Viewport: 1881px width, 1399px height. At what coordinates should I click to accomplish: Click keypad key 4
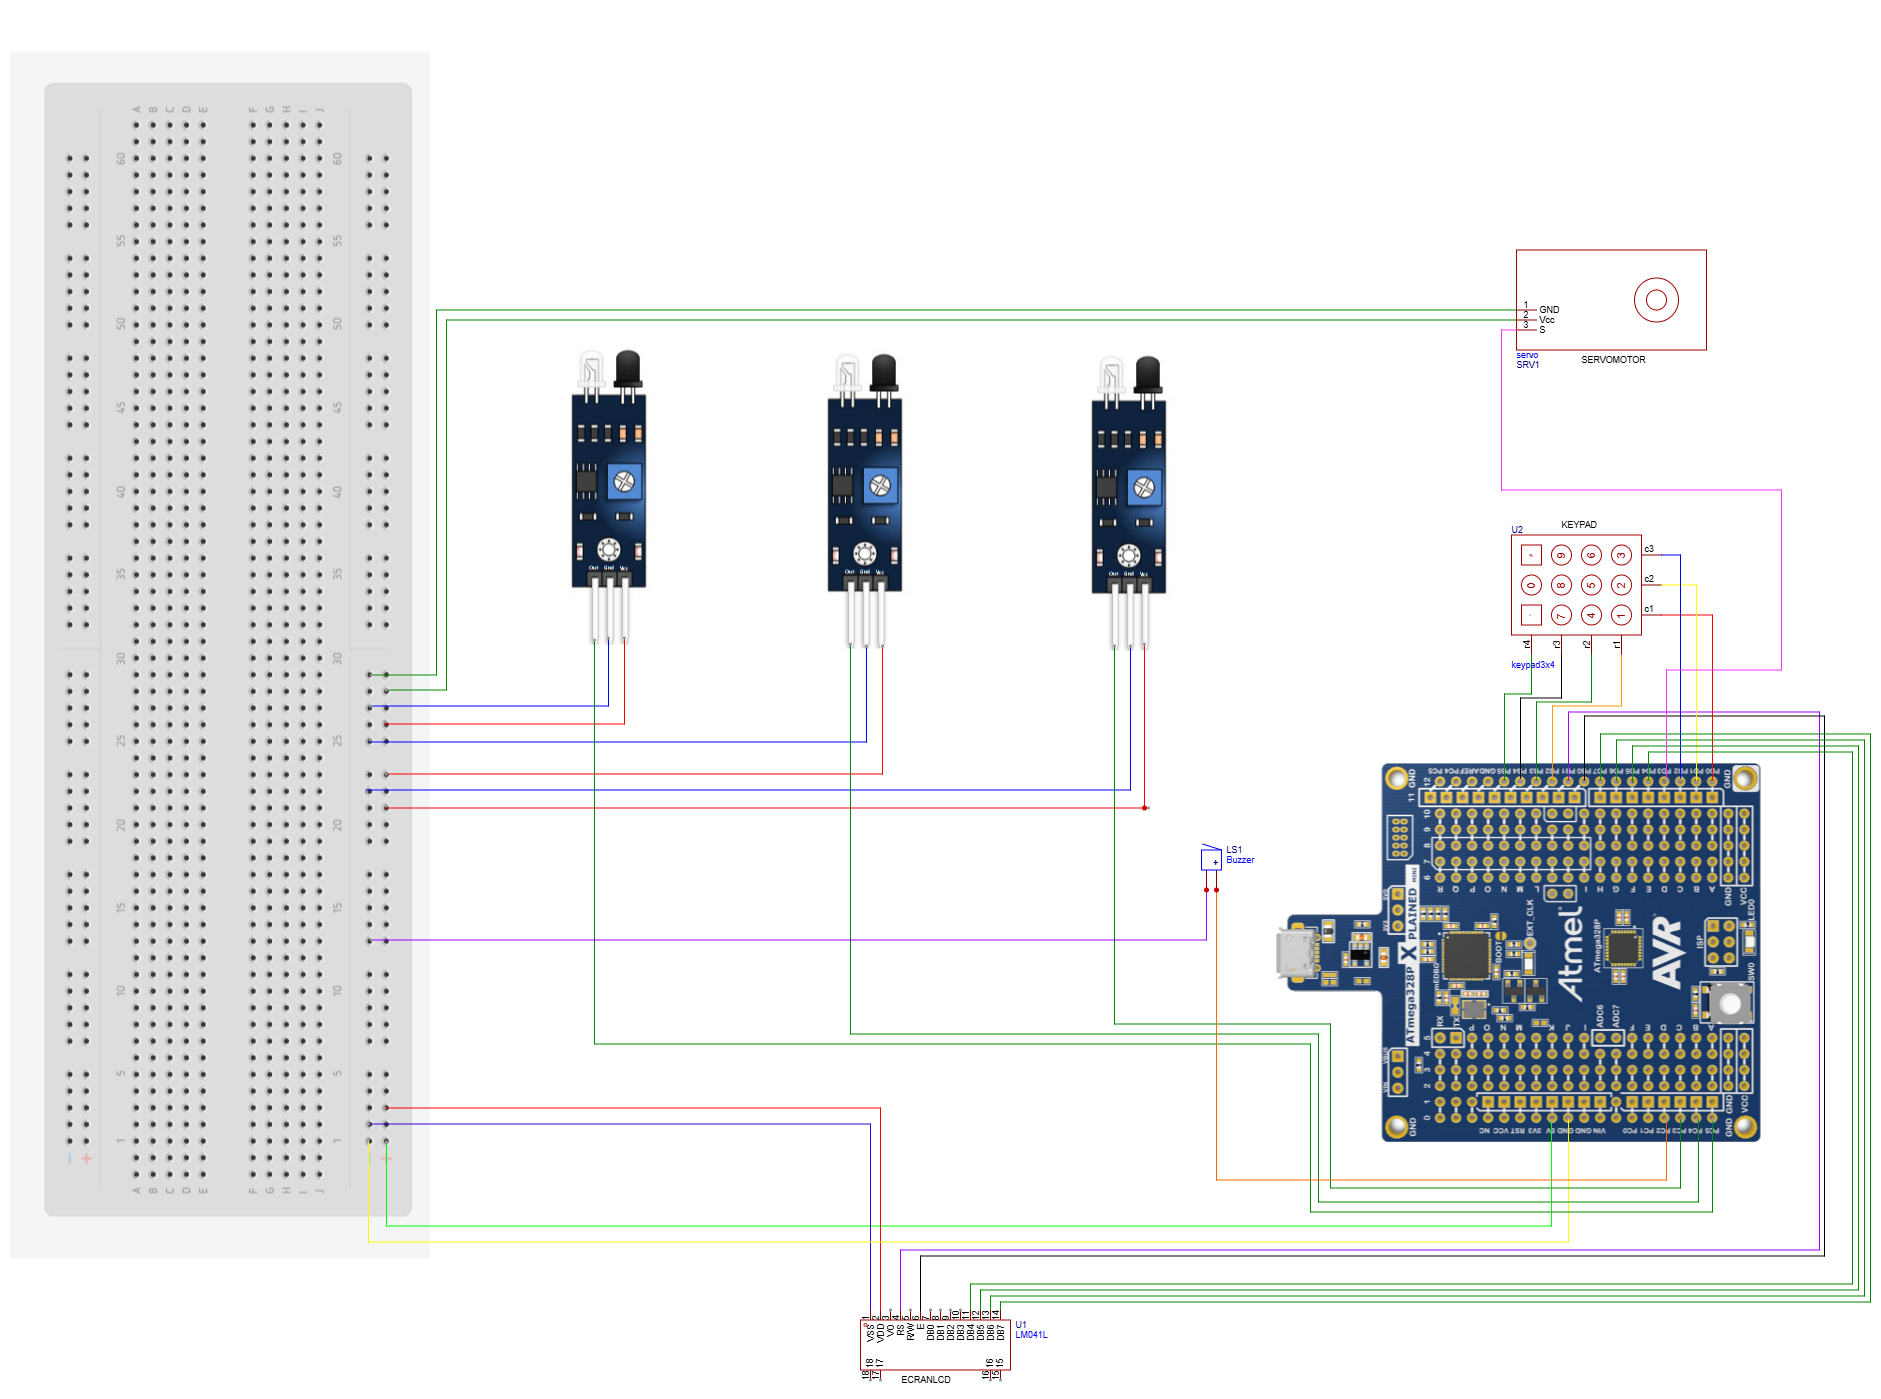click(1591, 615)
